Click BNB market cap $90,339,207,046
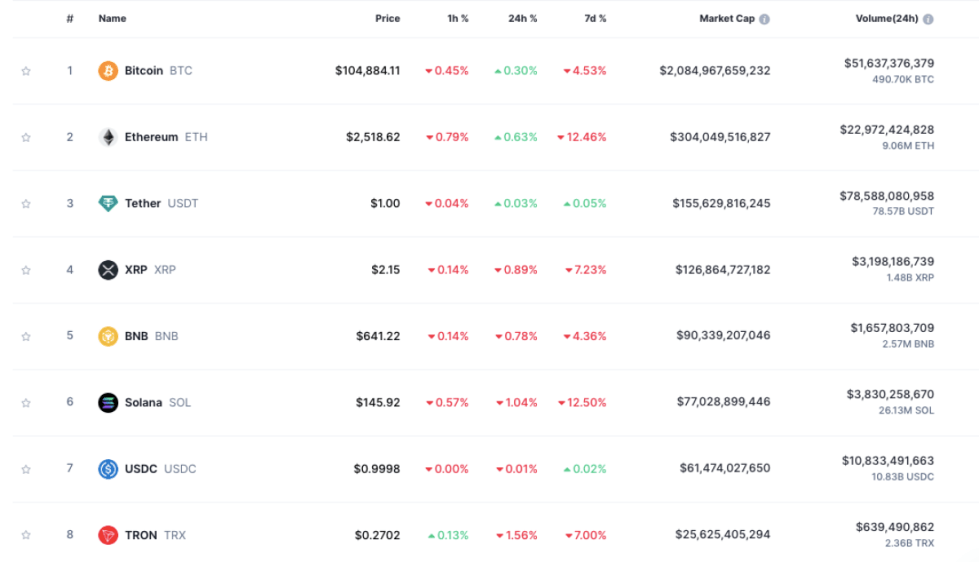This screenshot has width=979, height=562. [724, 335]
